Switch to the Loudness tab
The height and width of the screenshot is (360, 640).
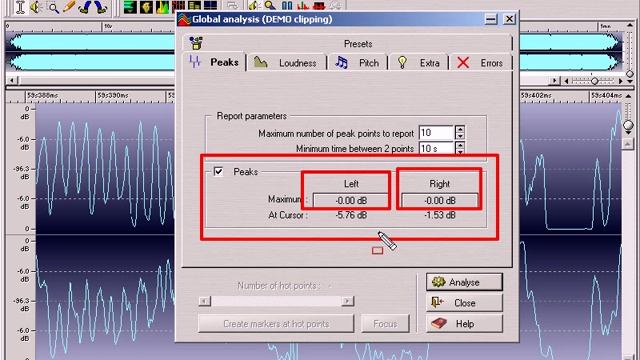[286, 63]
